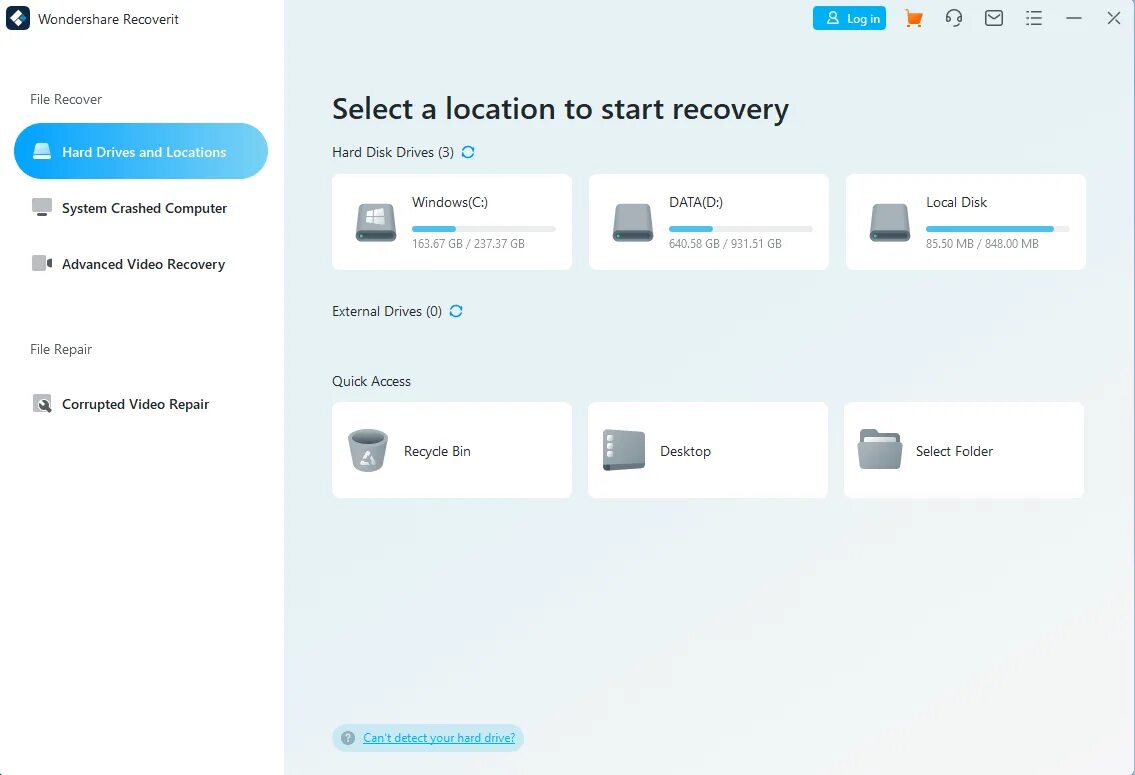The width and height of the screenshot is (1135, 775).
Task: Click the Wondershare Recoverit logo icon
Action: [x=18, y=19]
